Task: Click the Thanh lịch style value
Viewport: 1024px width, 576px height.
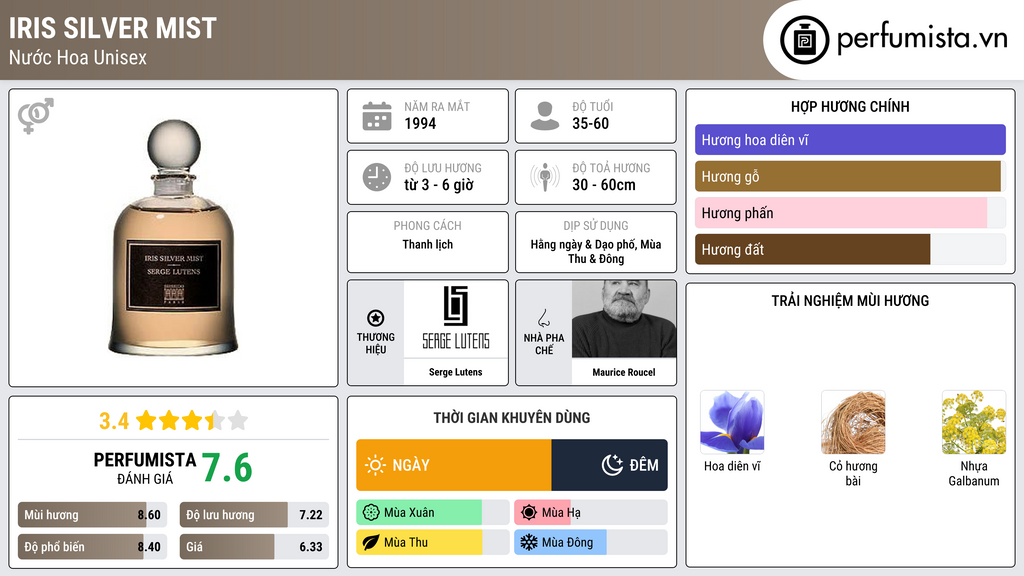Action: click(x=427, y=244)
